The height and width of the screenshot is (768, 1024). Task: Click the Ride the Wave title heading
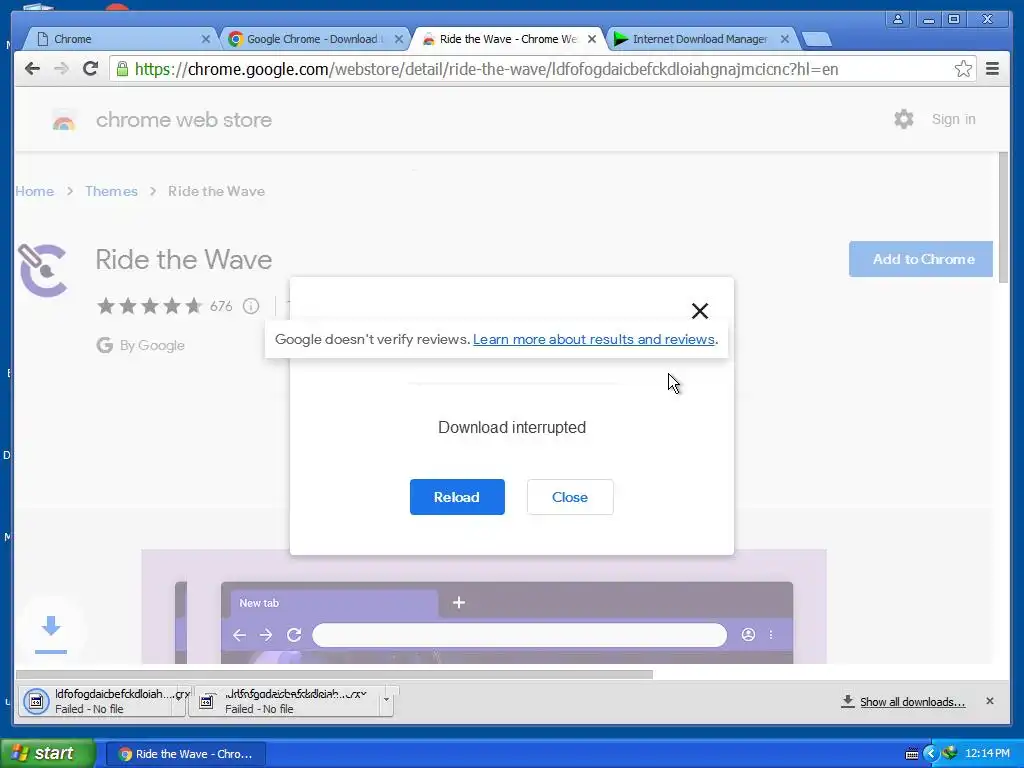pos(184,259)
